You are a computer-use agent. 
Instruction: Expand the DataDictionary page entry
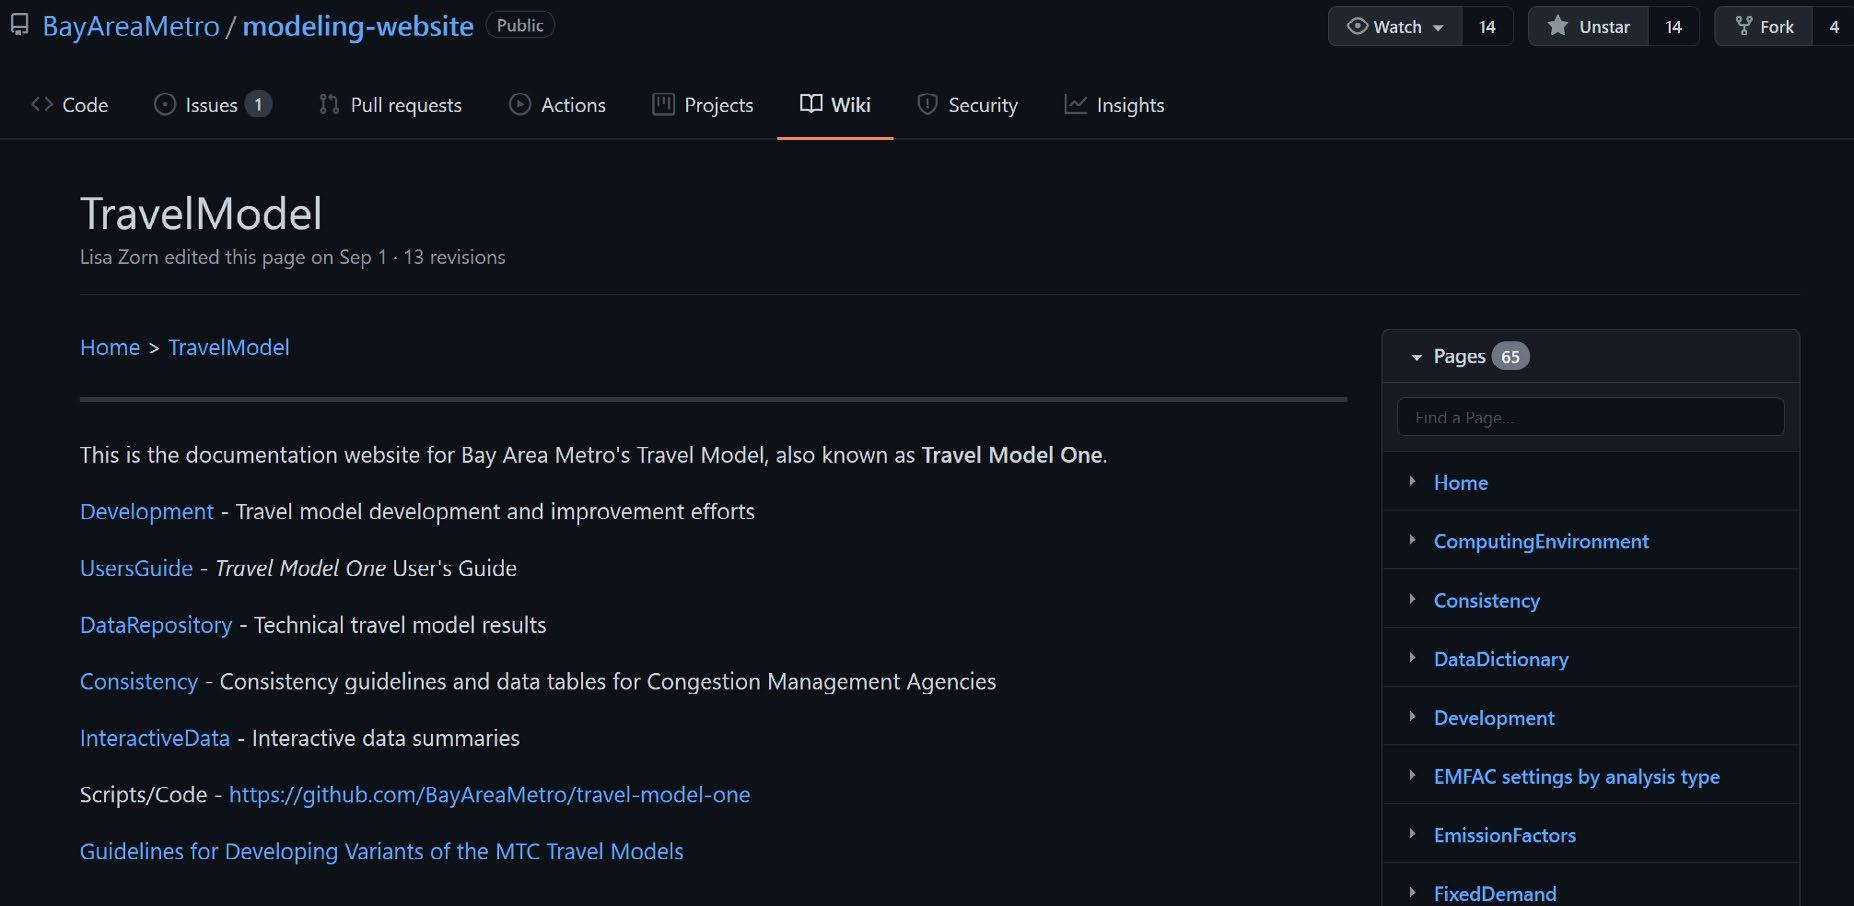[1412, 657]
